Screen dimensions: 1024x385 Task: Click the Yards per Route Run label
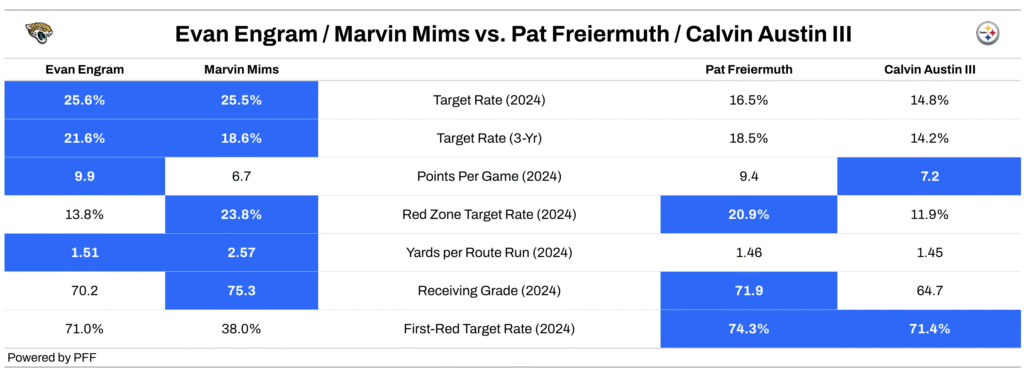click(488, 253)
